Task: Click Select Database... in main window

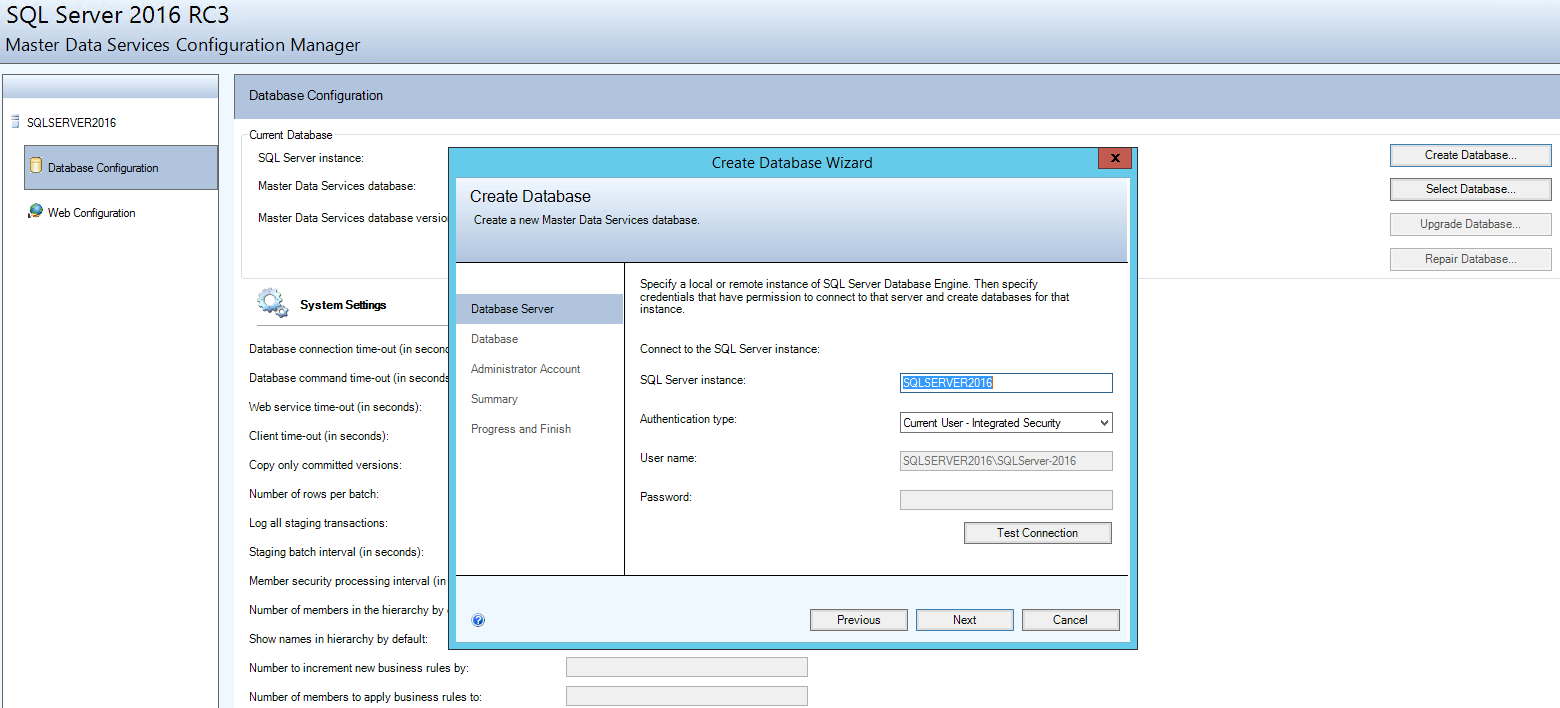Action: coord(1471,189)
